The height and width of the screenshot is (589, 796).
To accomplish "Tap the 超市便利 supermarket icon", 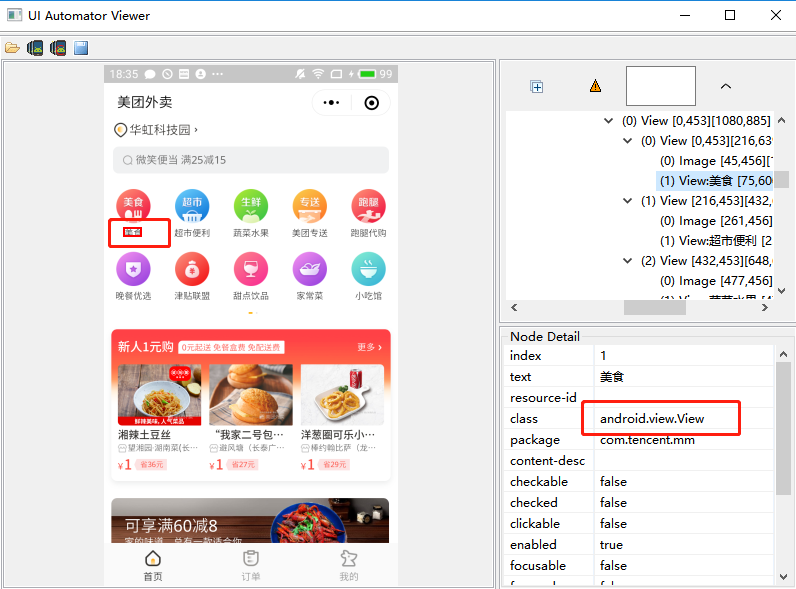I will 192,206.
